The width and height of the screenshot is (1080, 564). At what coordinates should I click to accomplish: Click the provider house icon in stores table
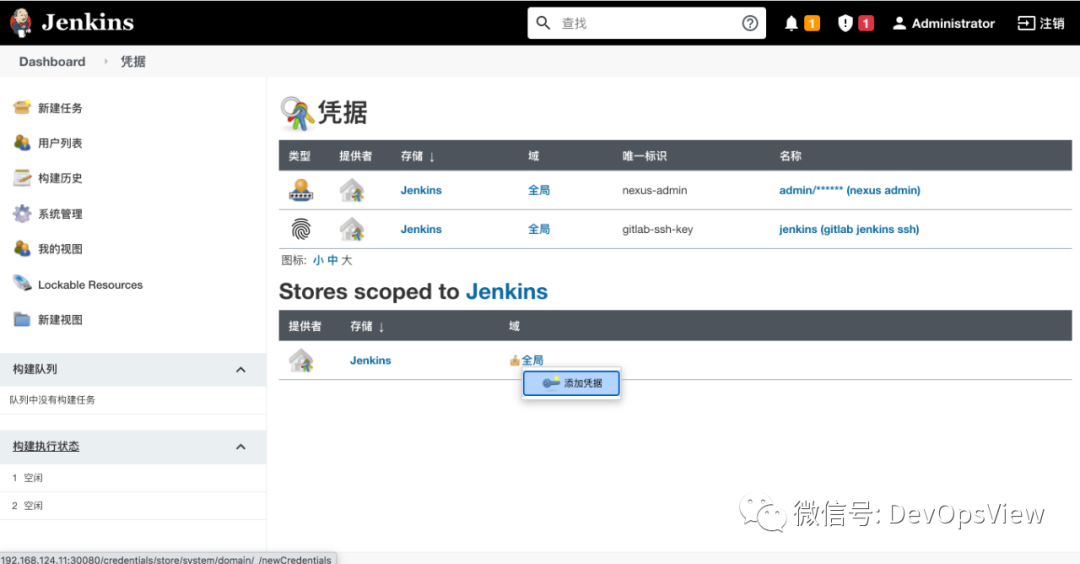pyautogui.click(x=301, y=360)
